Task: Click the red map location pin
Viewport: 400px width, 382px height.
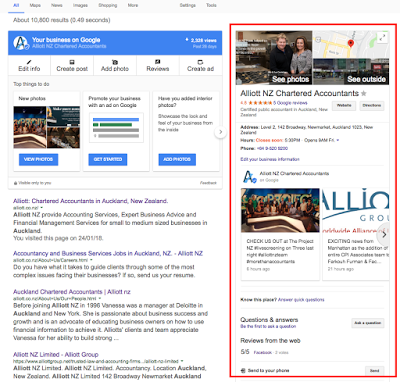Action: tap(351, 43)
